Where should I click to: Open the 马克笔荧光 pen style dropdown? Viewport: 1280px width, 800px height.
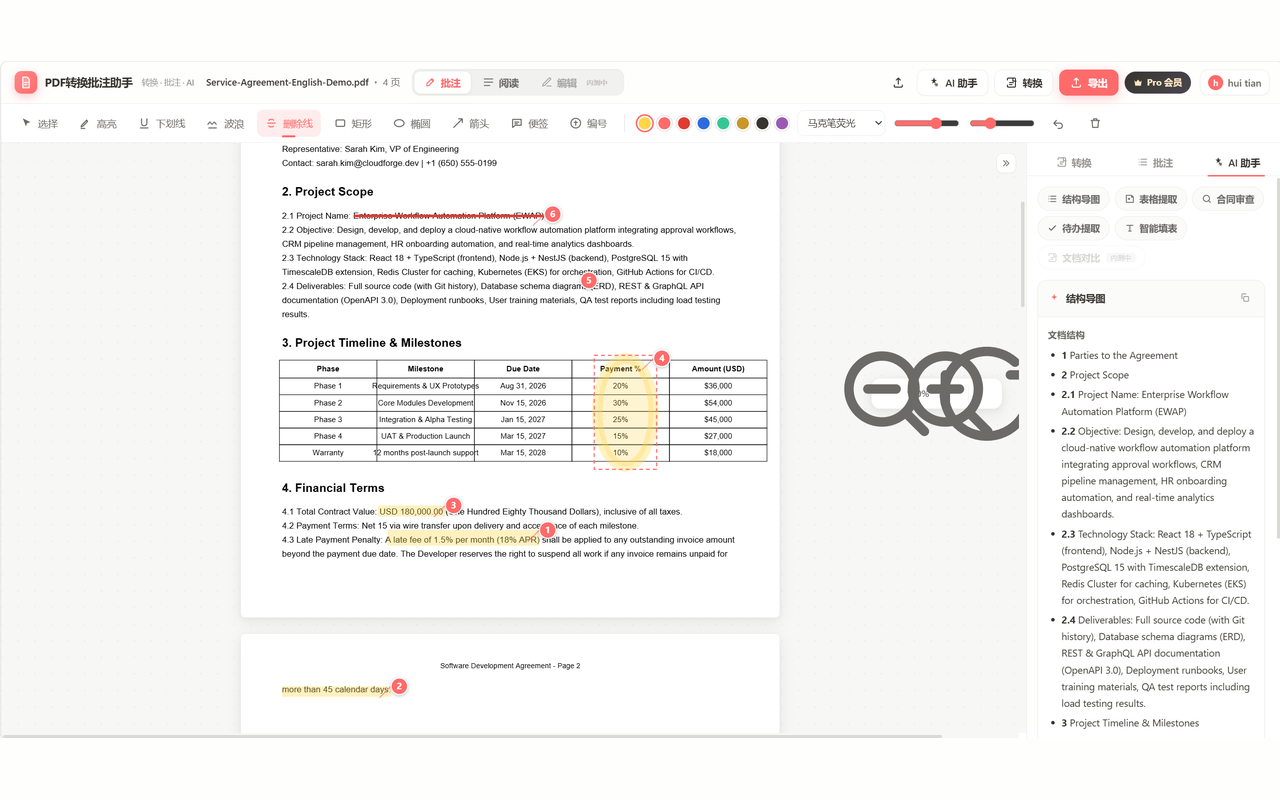click(842, 123)
